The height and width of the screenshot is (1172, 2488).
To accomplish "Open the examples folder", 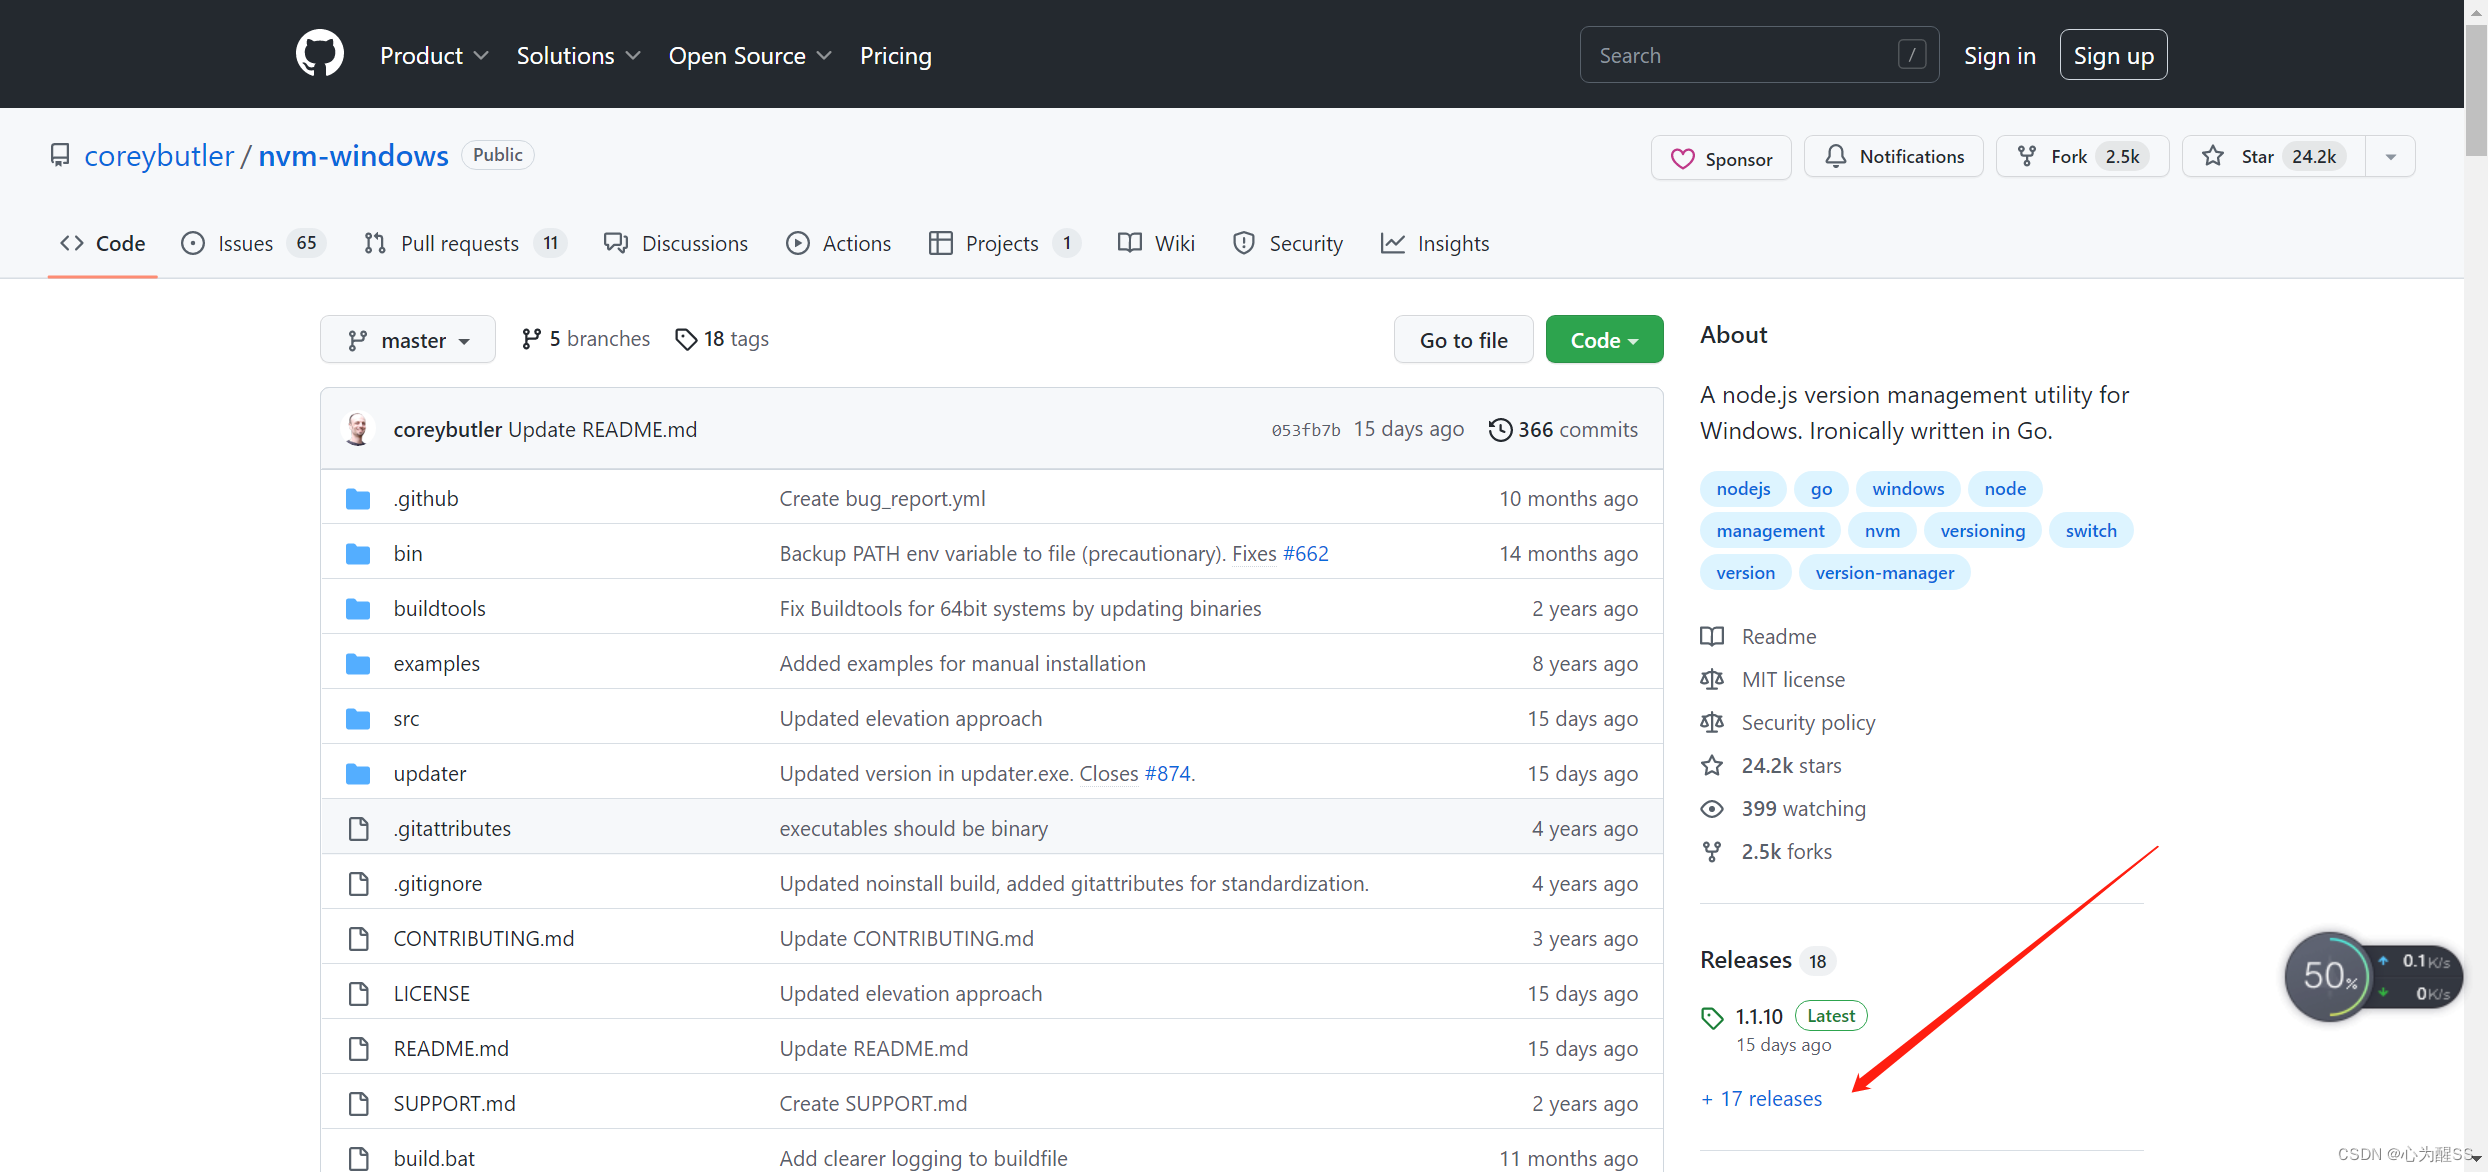I will coord(436,663).
